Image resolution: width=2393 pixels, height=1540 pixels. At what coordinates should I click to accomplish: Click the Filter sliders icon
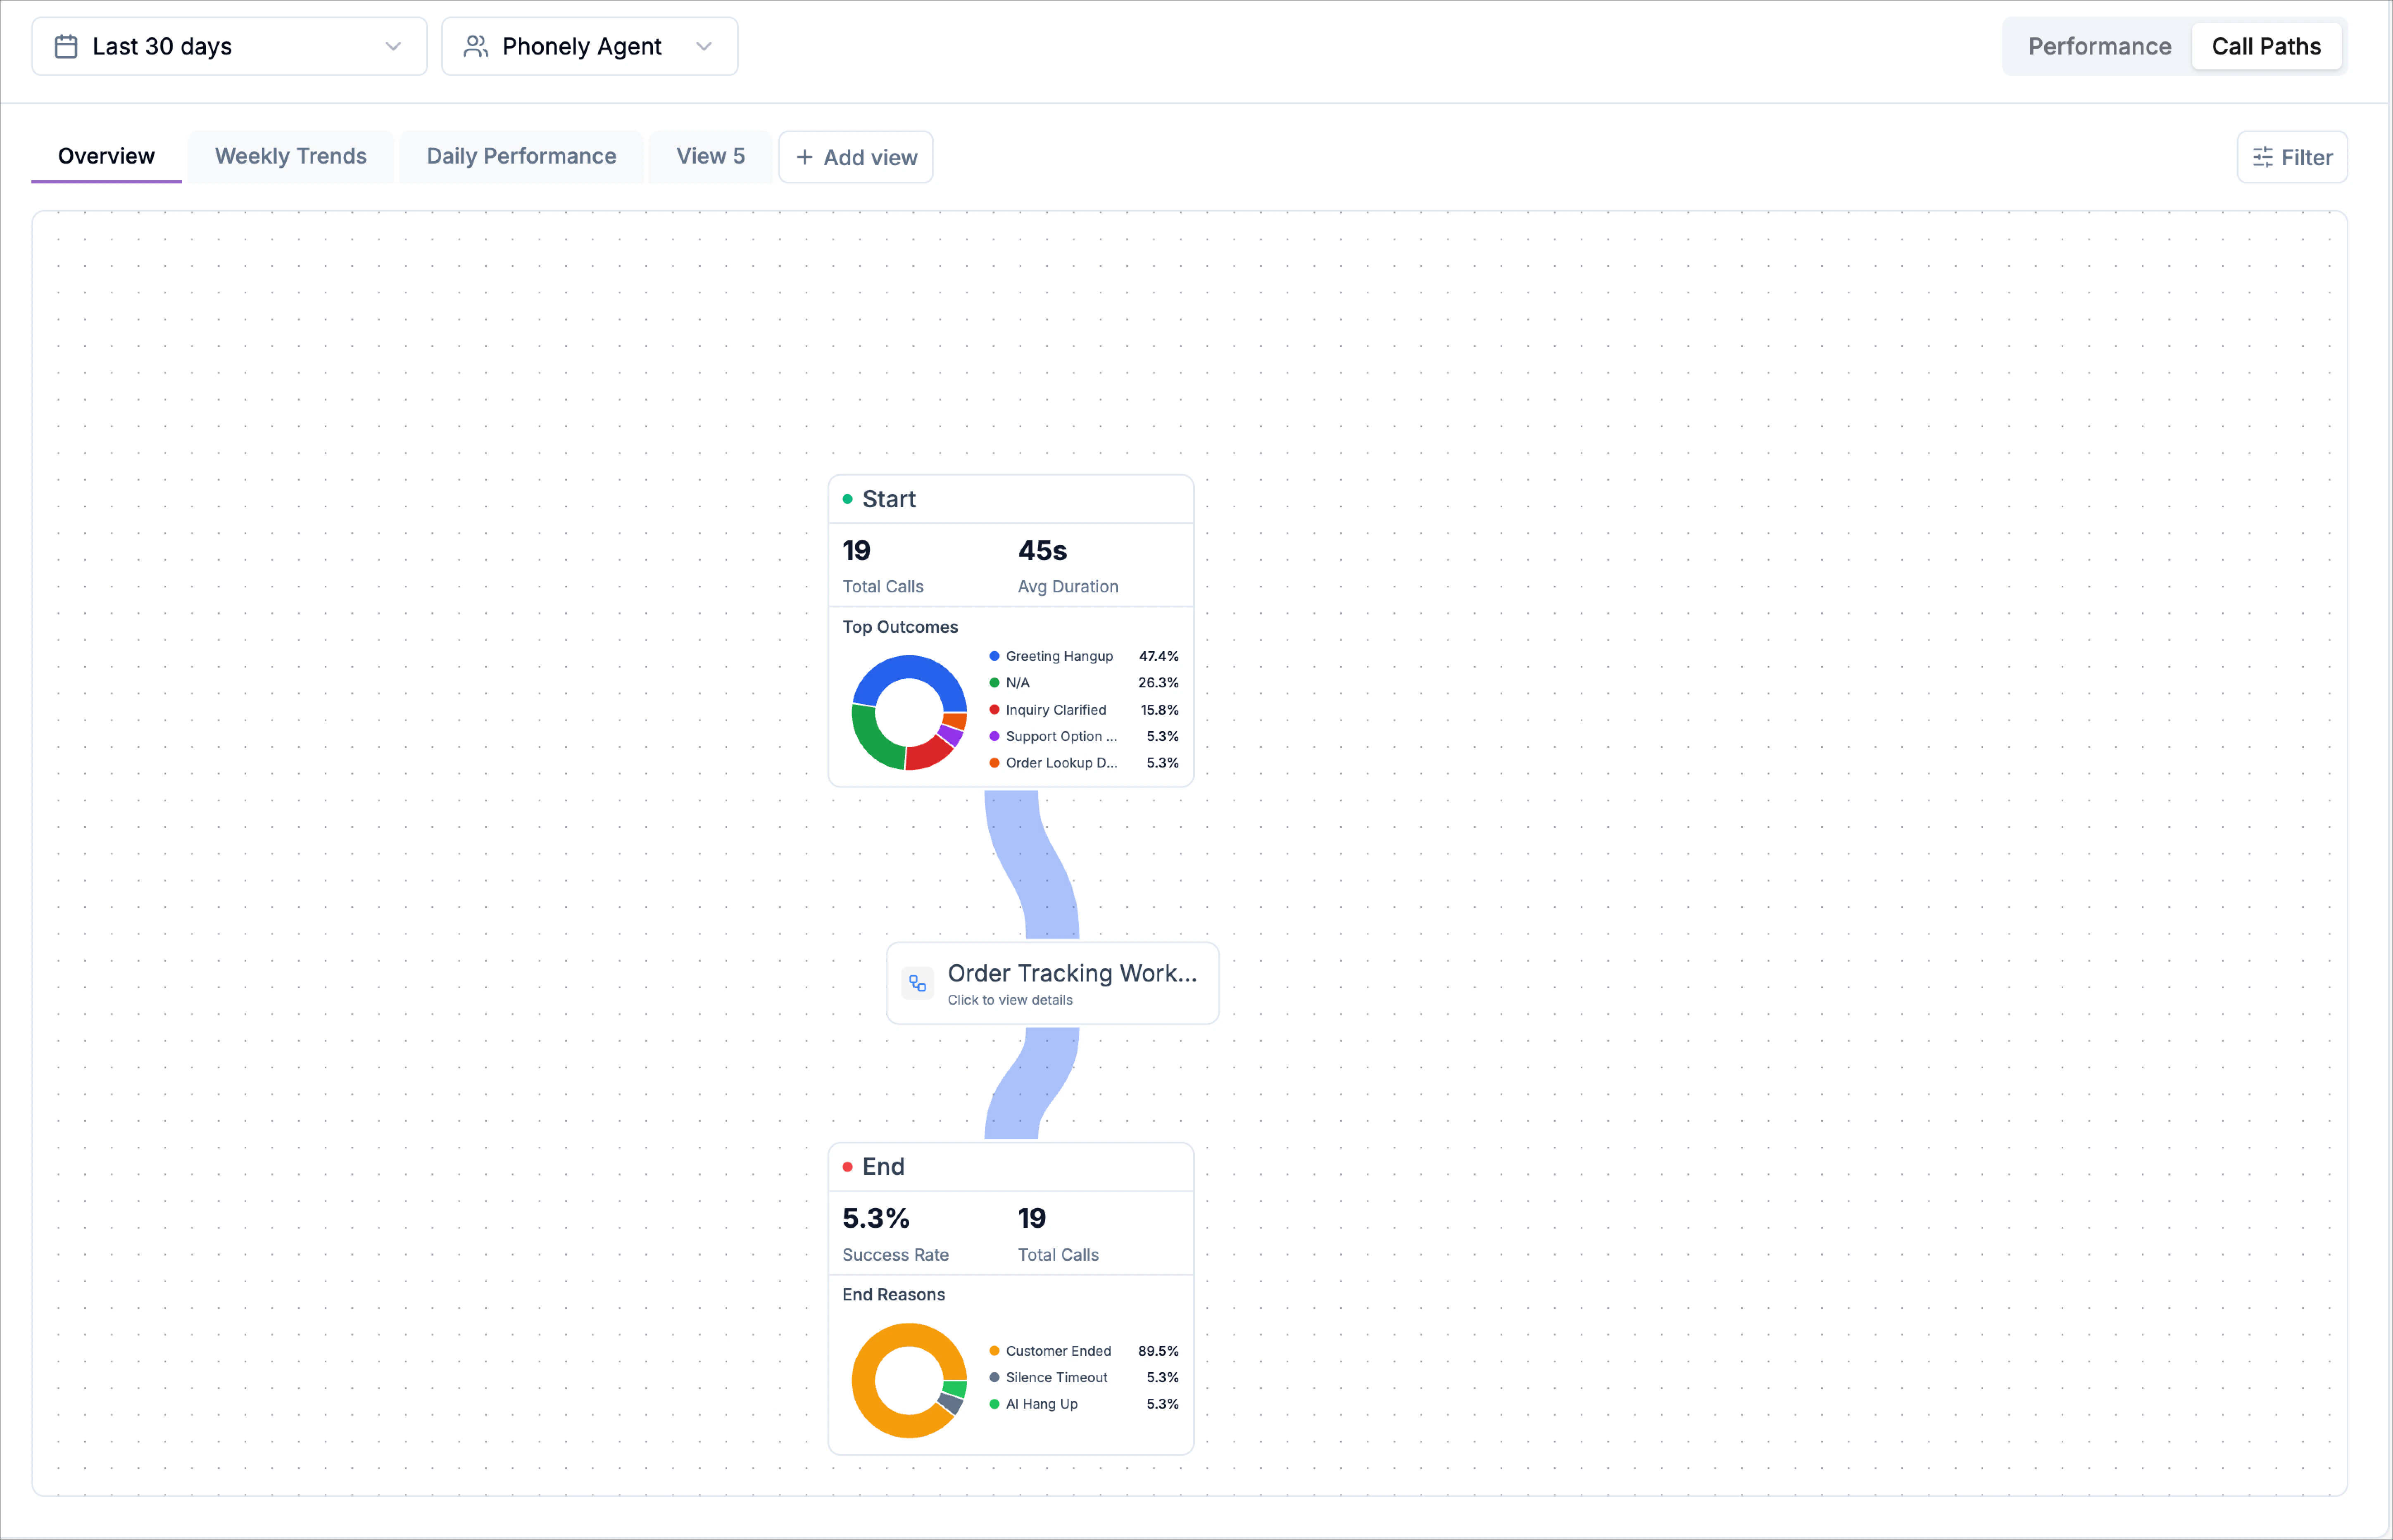[x=2263, y=158]
